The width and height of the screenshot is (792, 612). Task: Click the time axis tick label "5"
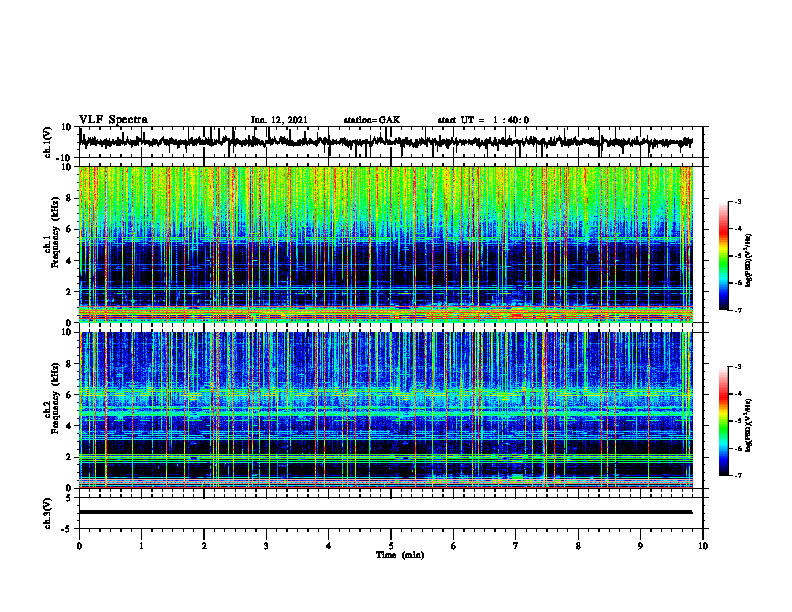pyautogui.click(x=391, y=546)
